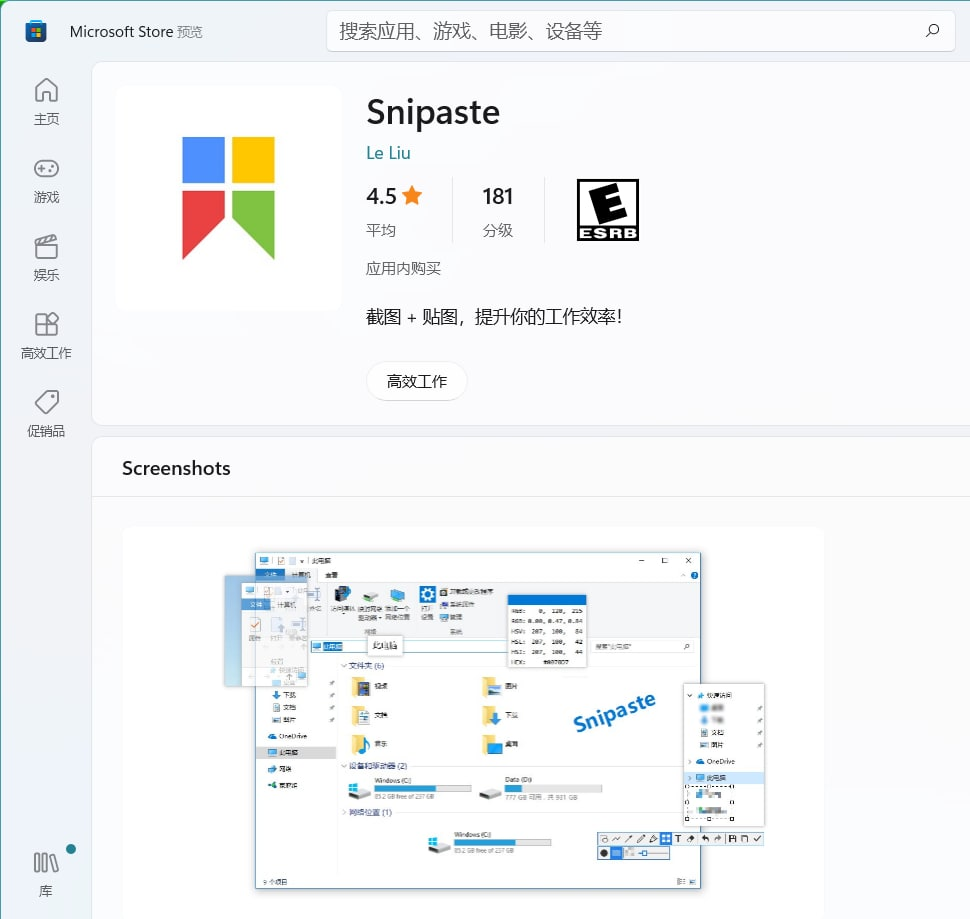Screen dimensions: 970x919
Task: Open the Entertainment (娱乐) section
Action: [x=46, y=259]
